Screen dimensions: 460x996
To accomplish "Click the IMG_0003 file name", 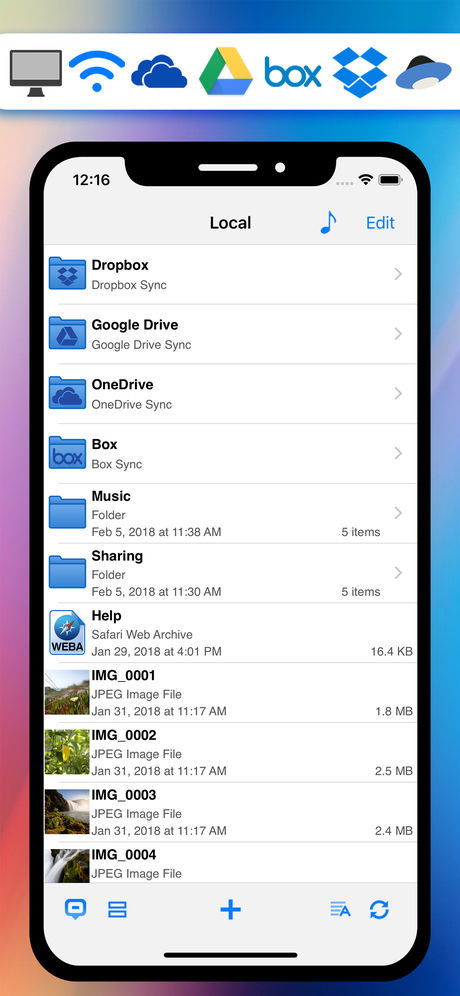I will tap(123, 795).
